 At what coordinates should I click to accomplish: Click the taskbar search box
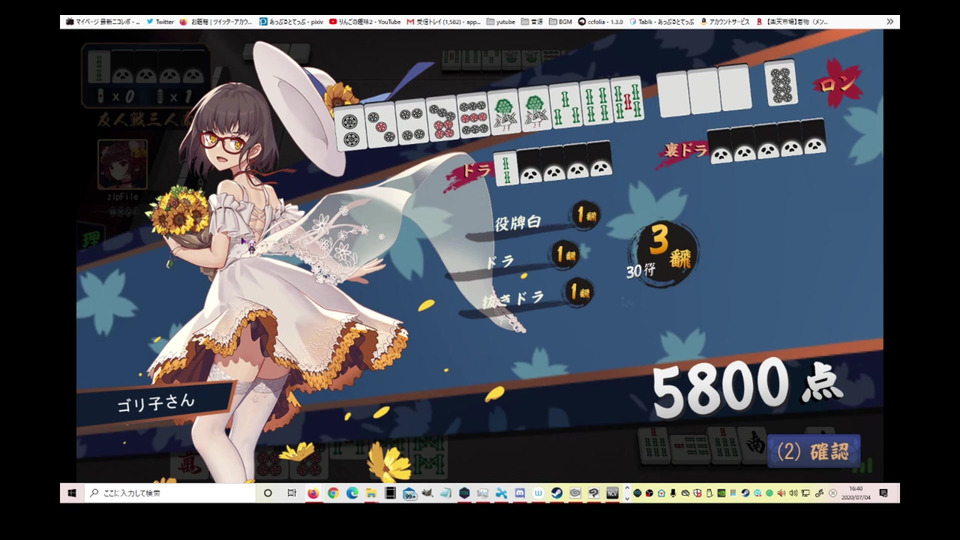tap(170, 493)
